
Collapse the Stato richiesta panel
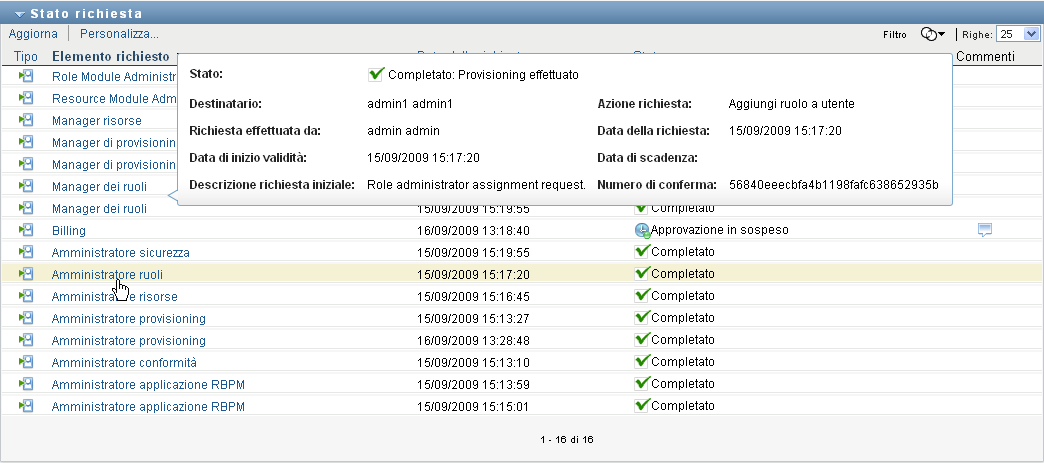pos(20,14)
